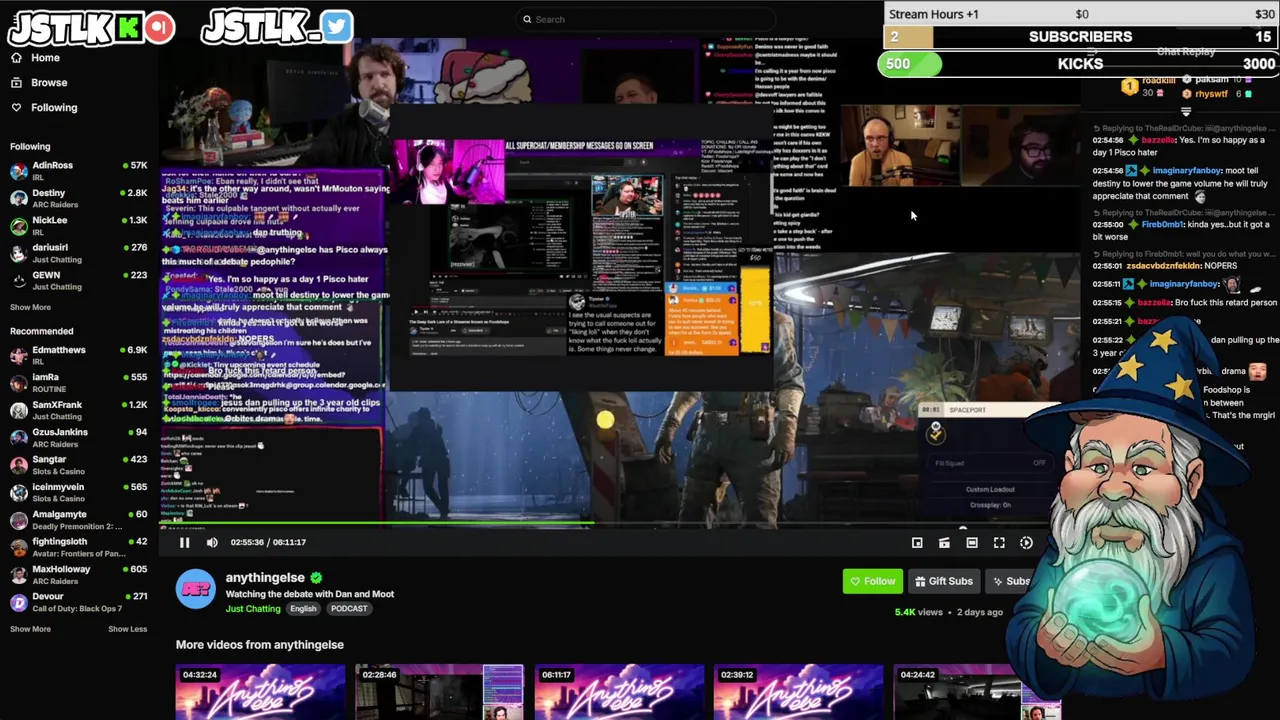This screenshot has width=1280, height=720.
Task: Open player settings gear icon
Action: (x=1026, y=542)
